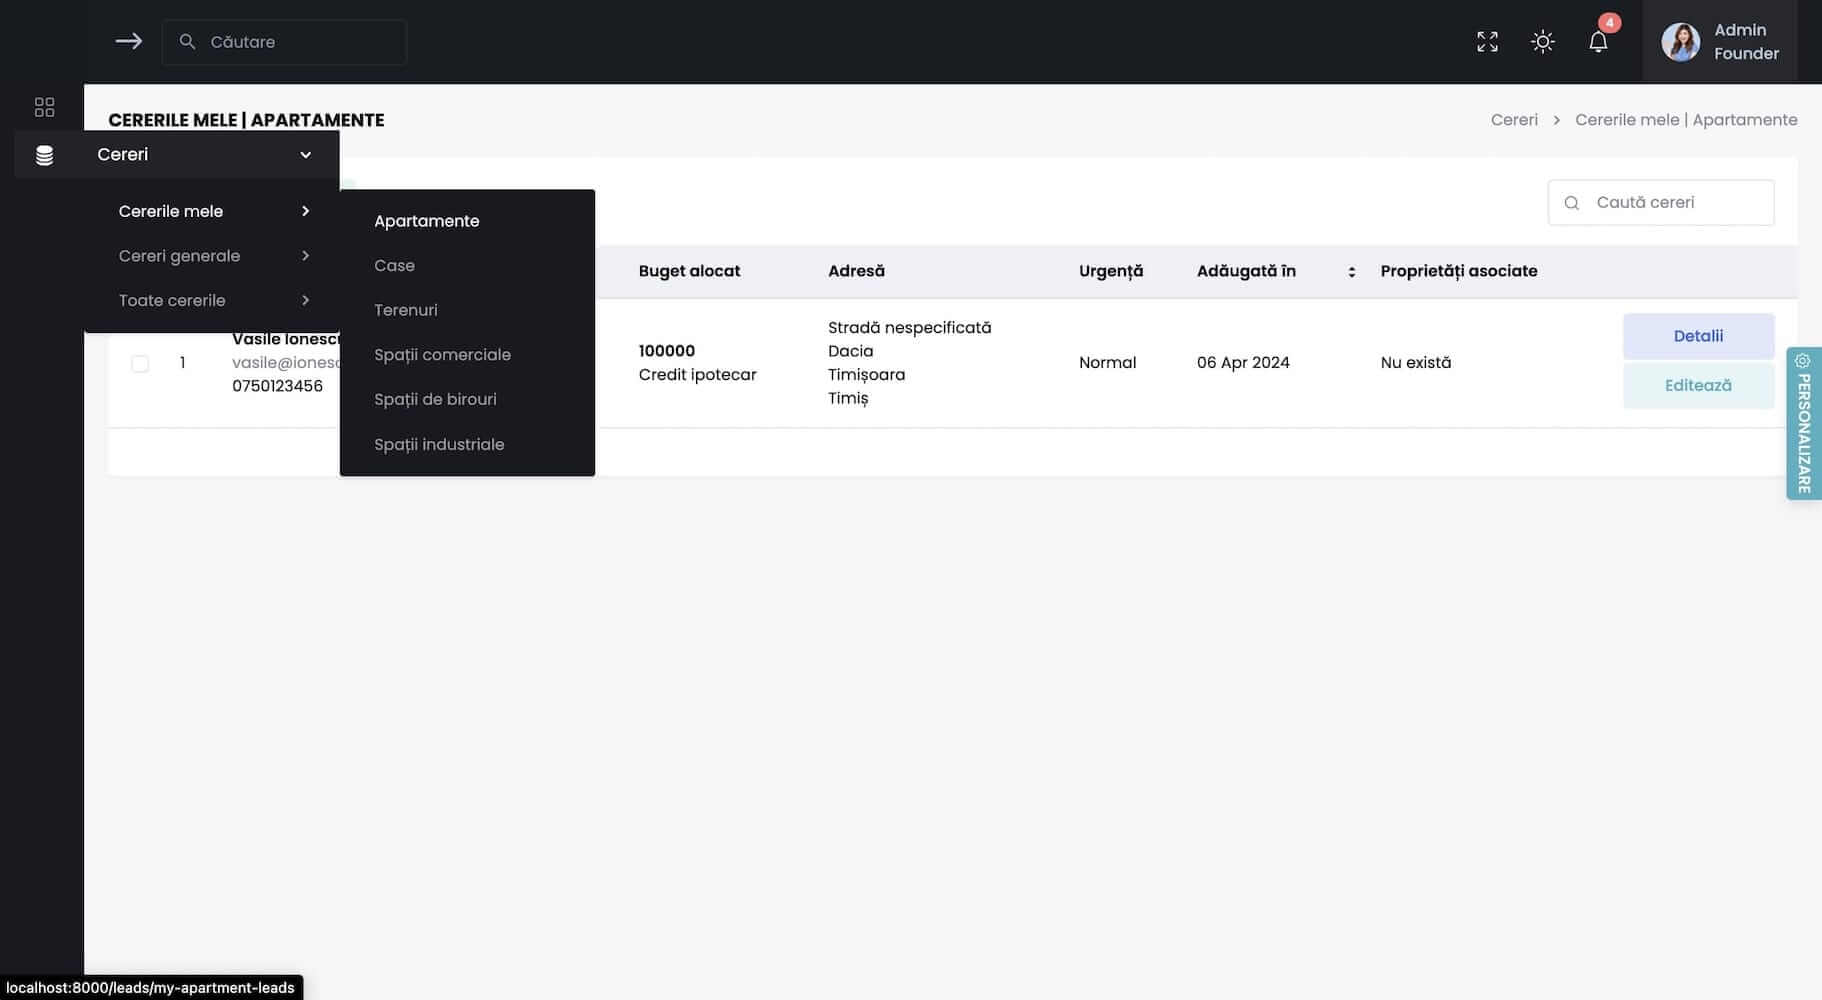
Task: Toggle light mode with sun icon
Action: tap(1542, 41)
